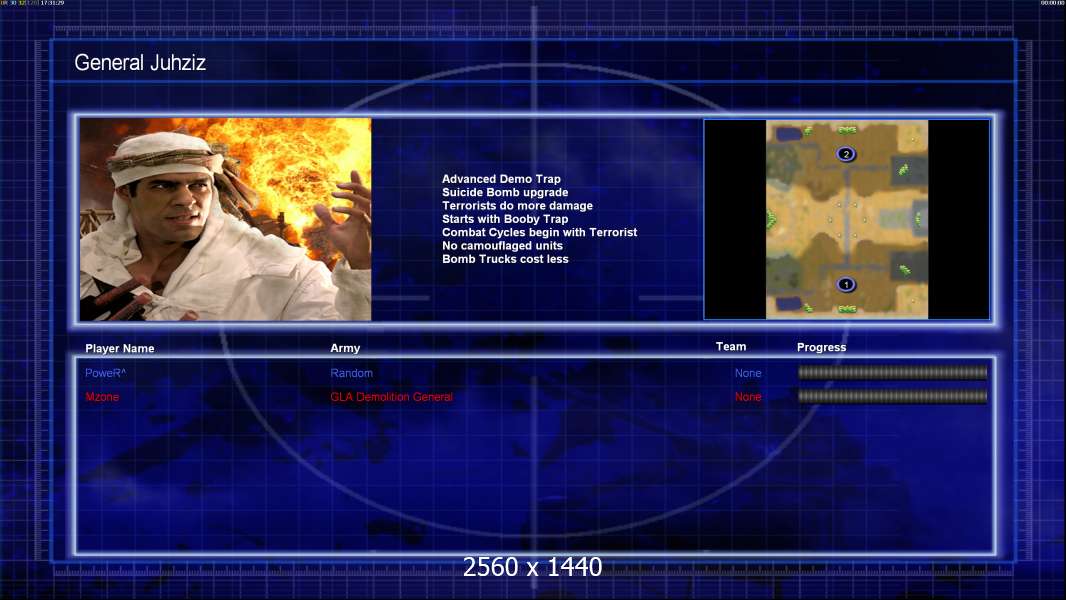
Task: Select player name Mzone
Action: (102, 397)
